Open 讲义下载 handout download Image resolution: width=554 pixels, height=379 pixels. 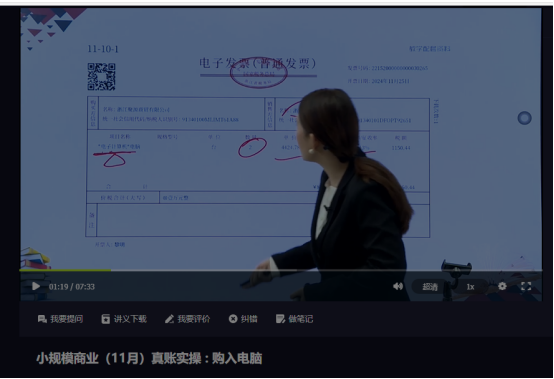(124, 319)
